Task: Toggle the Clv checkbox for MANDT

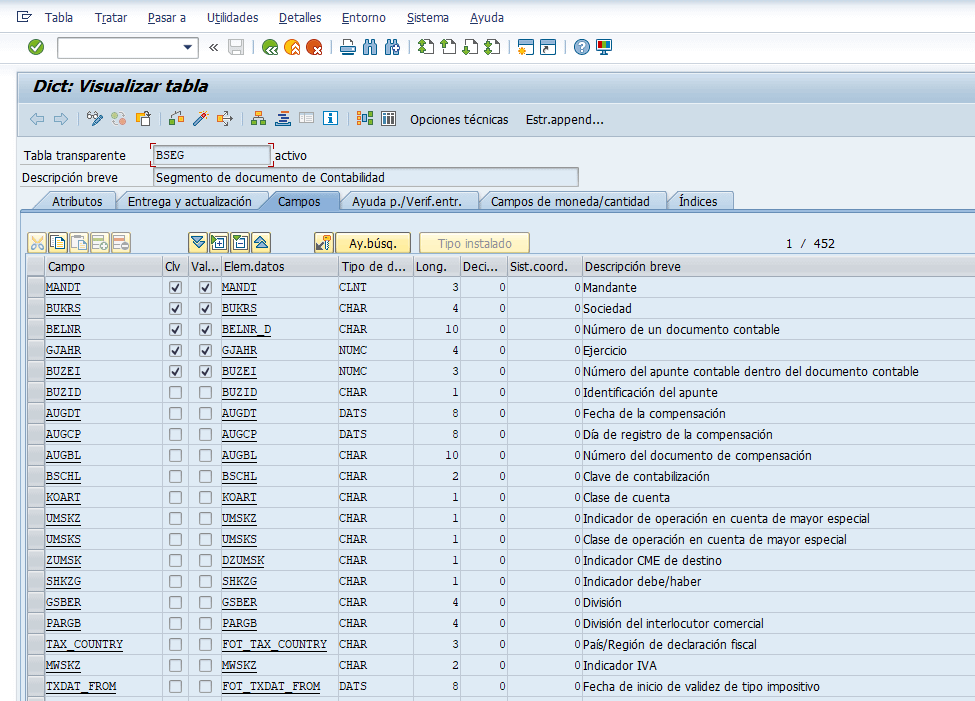Action: (x=176, y=288)
